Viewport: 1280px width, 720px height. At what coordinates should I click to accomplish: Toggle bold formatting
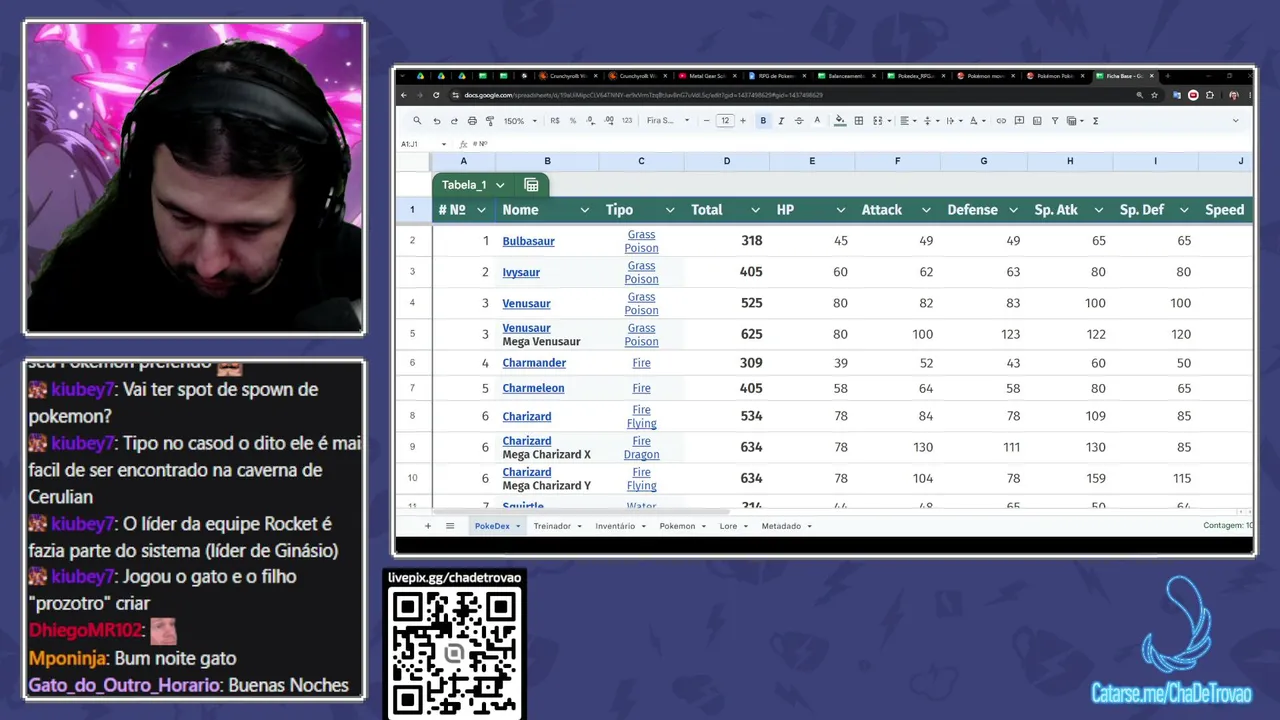coord(763,121)
